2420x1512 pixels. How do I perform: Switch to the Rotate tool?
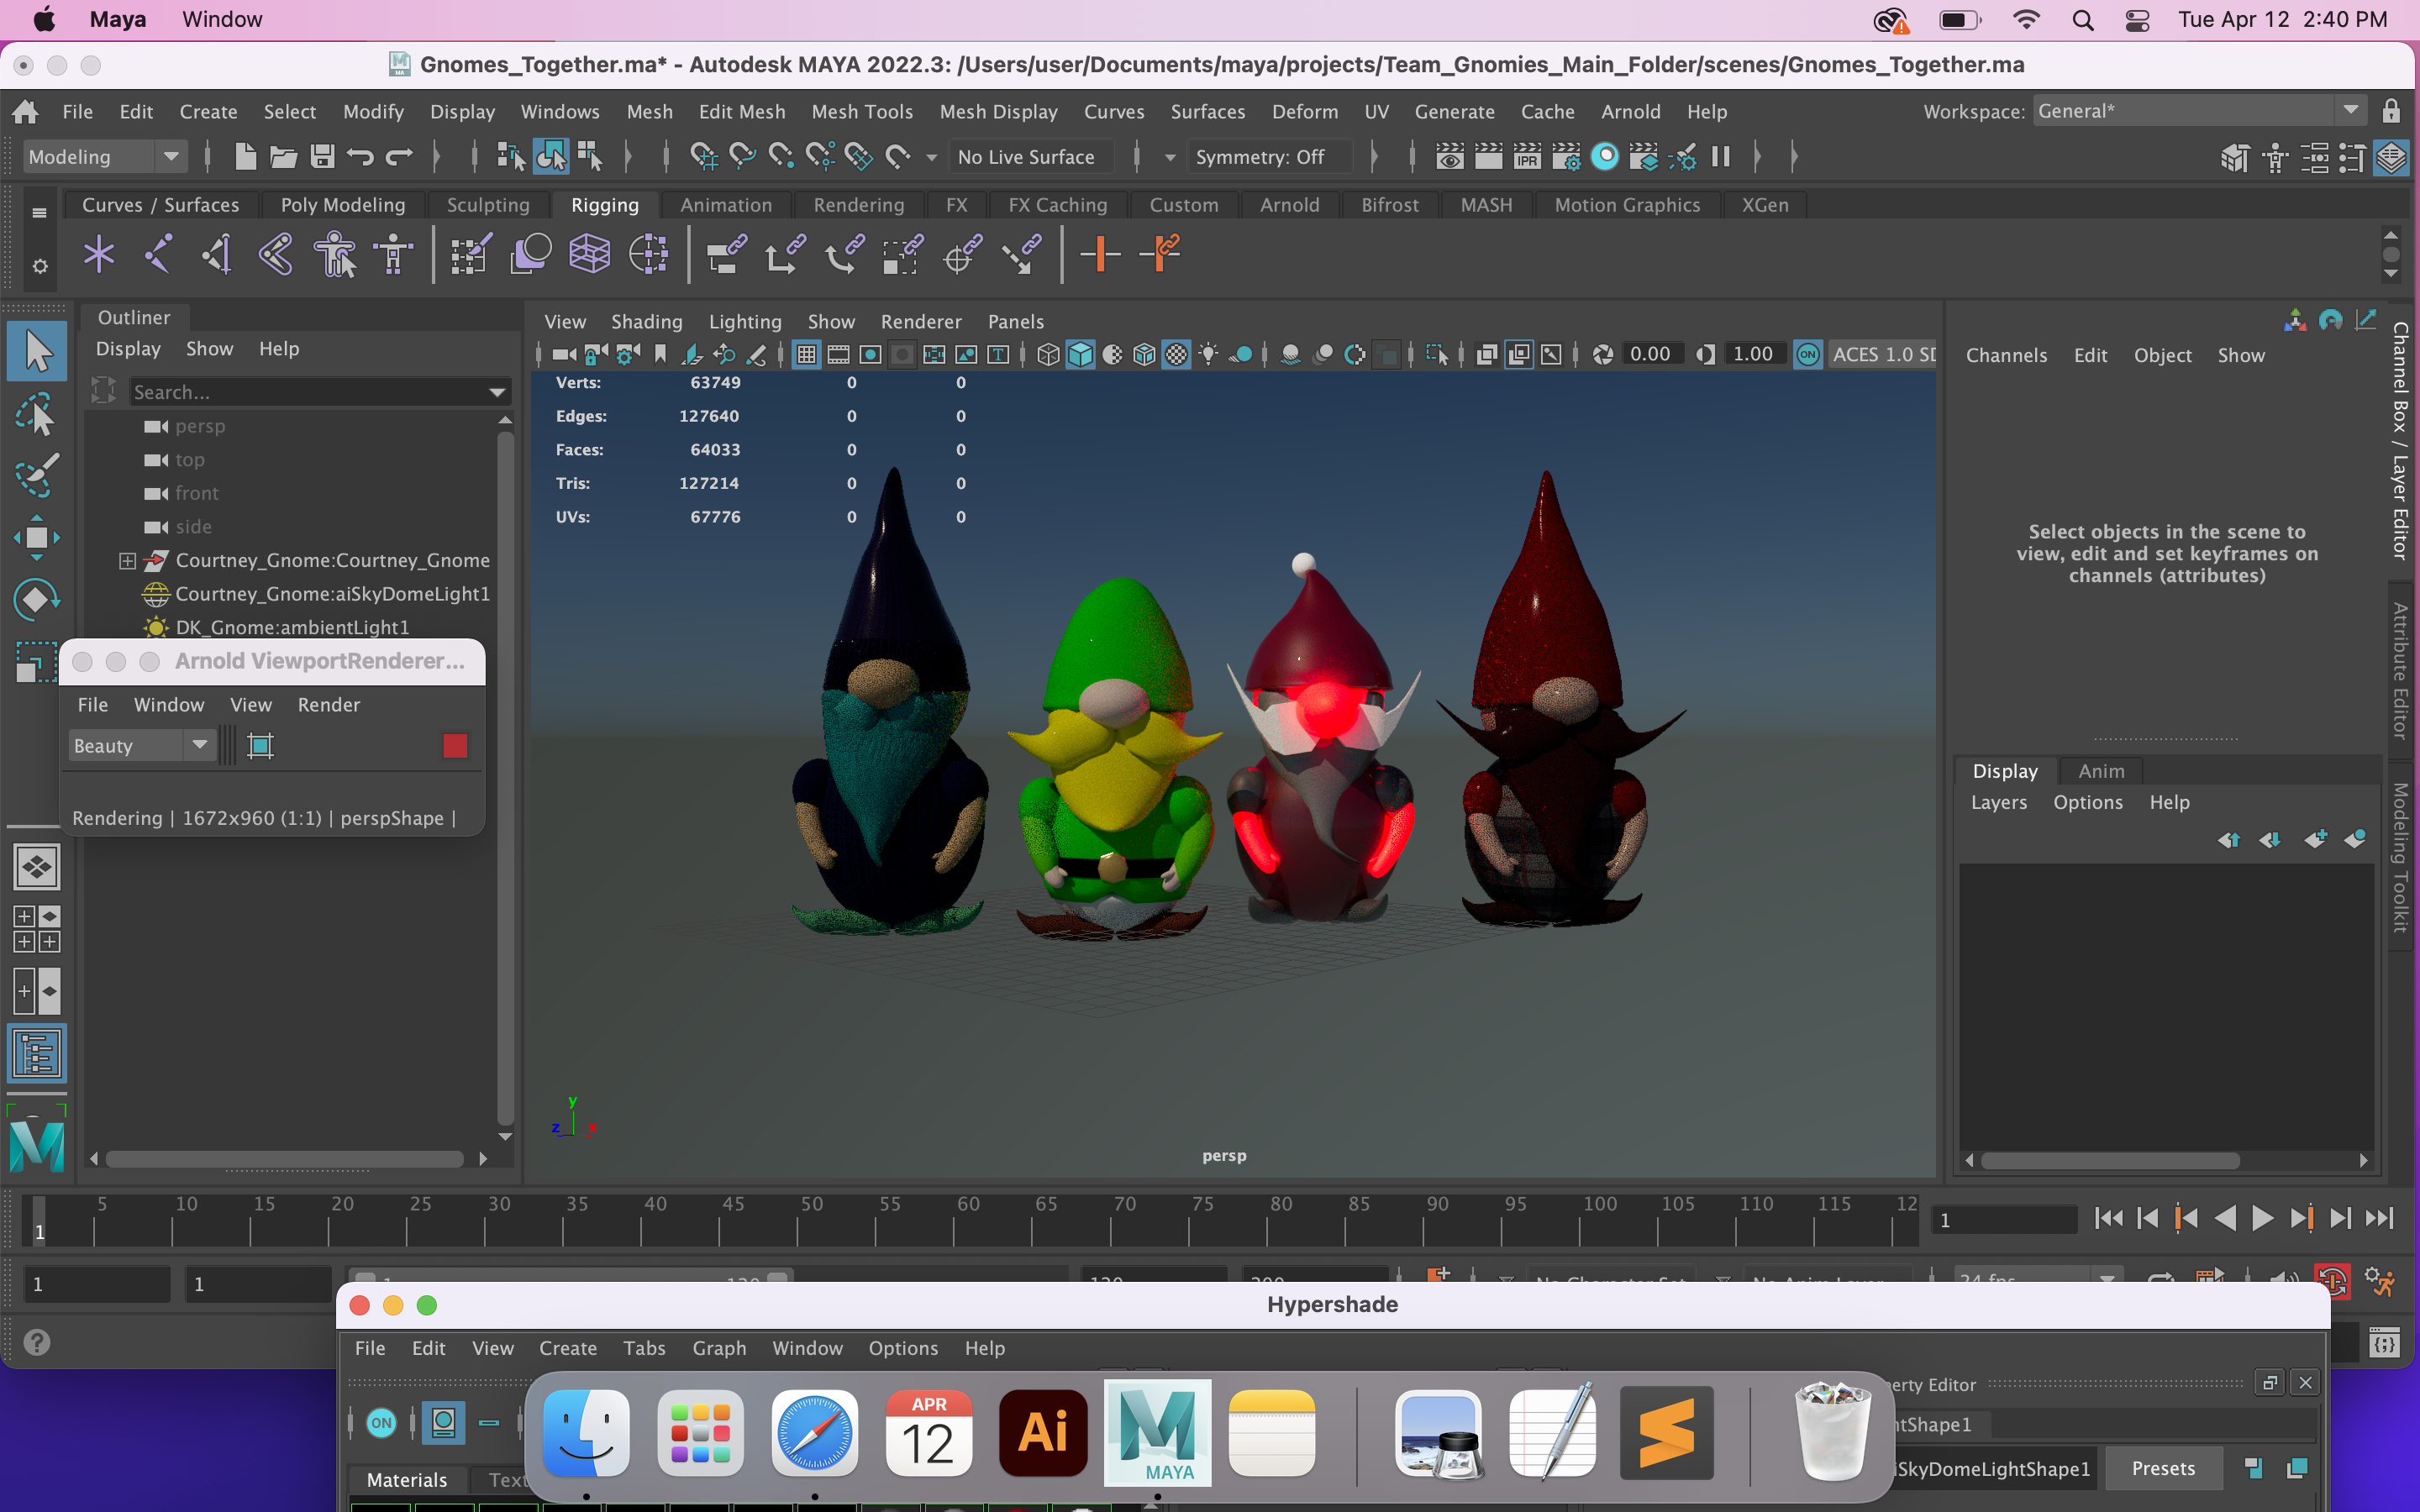click(x=36, y=598)
